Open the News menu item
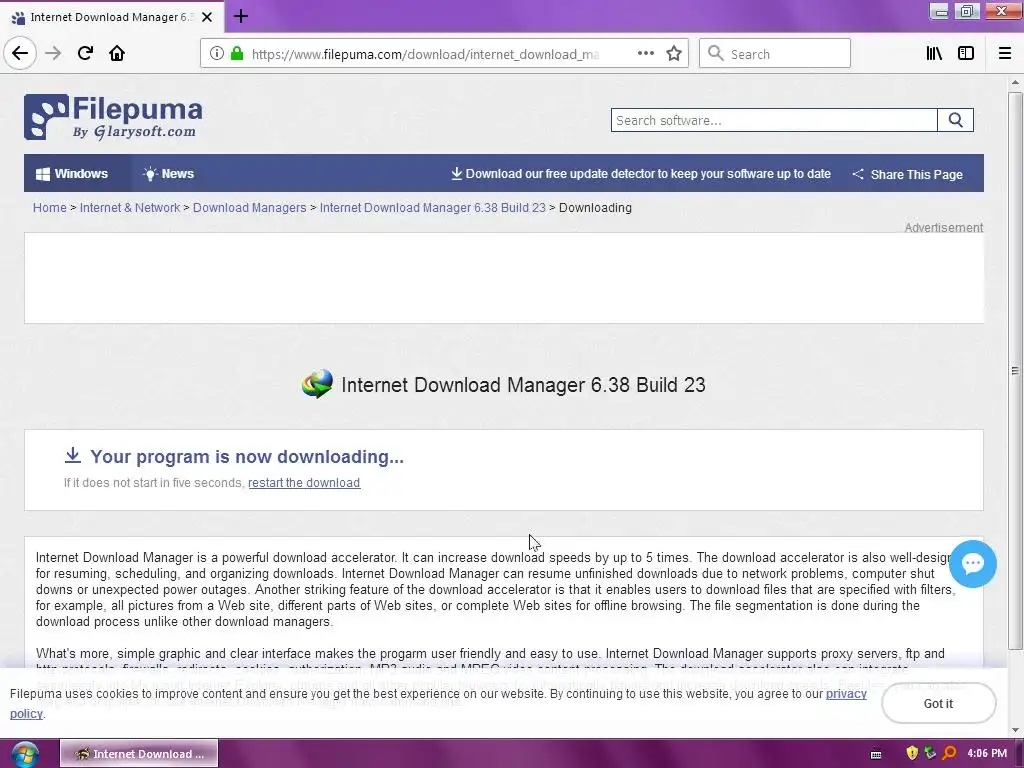This screenshot has width=1024, height=768. [x=168, y=174]
